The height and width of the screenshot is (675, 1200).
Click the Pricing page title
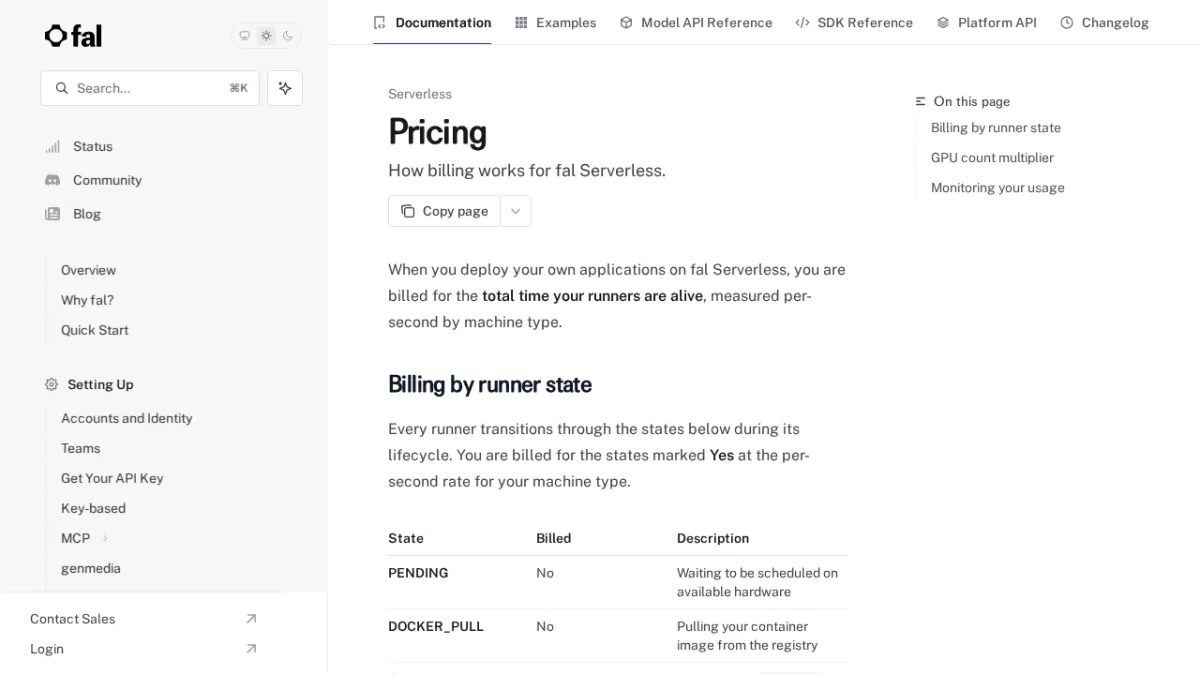[437, 132]
